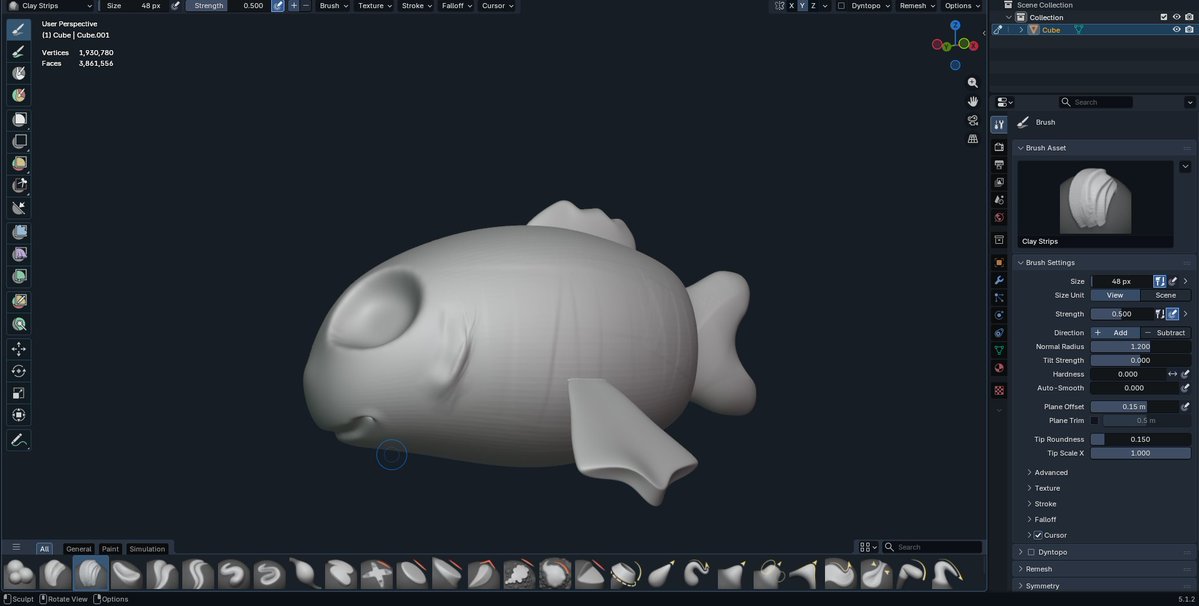Click blue Z axis on navigation gizmo
1199x606 pixels.
[x=955, y=25]
